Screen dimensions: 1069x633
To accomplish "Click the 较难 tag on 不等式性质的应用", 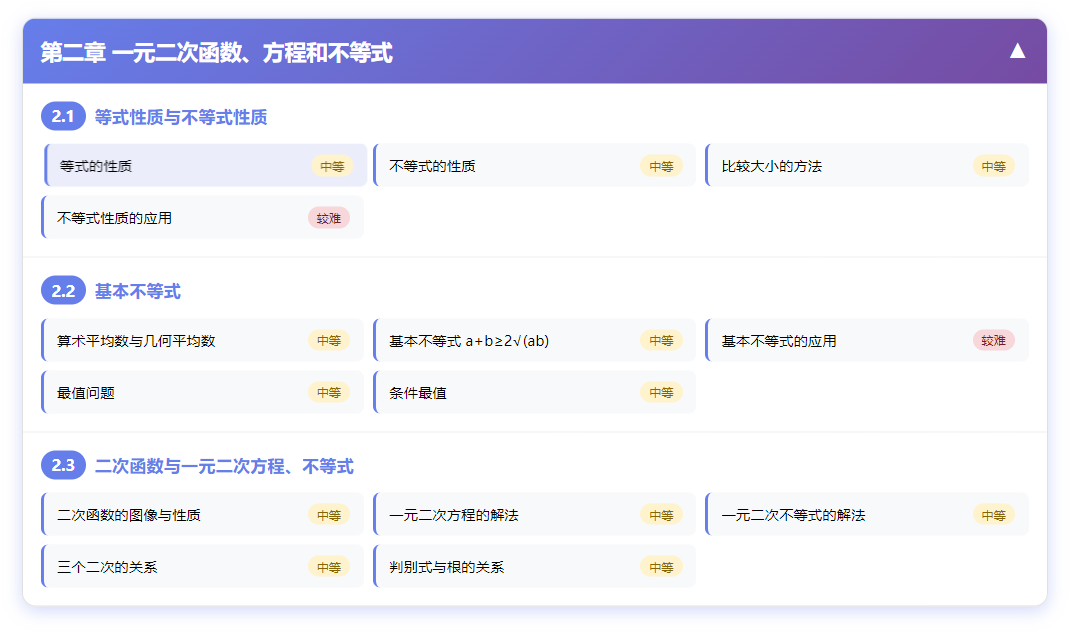I will click(329, 218).
